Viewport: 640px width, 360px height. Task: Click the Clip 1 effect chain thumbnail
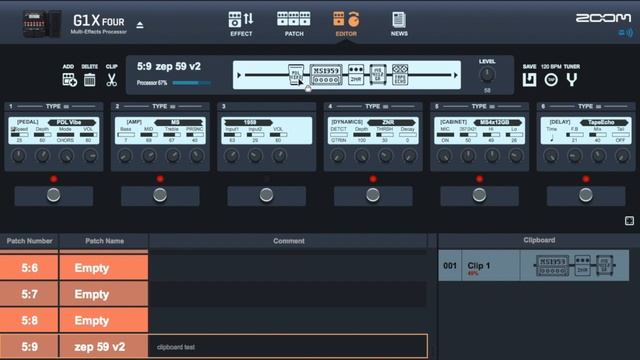(x=575, y=265)
